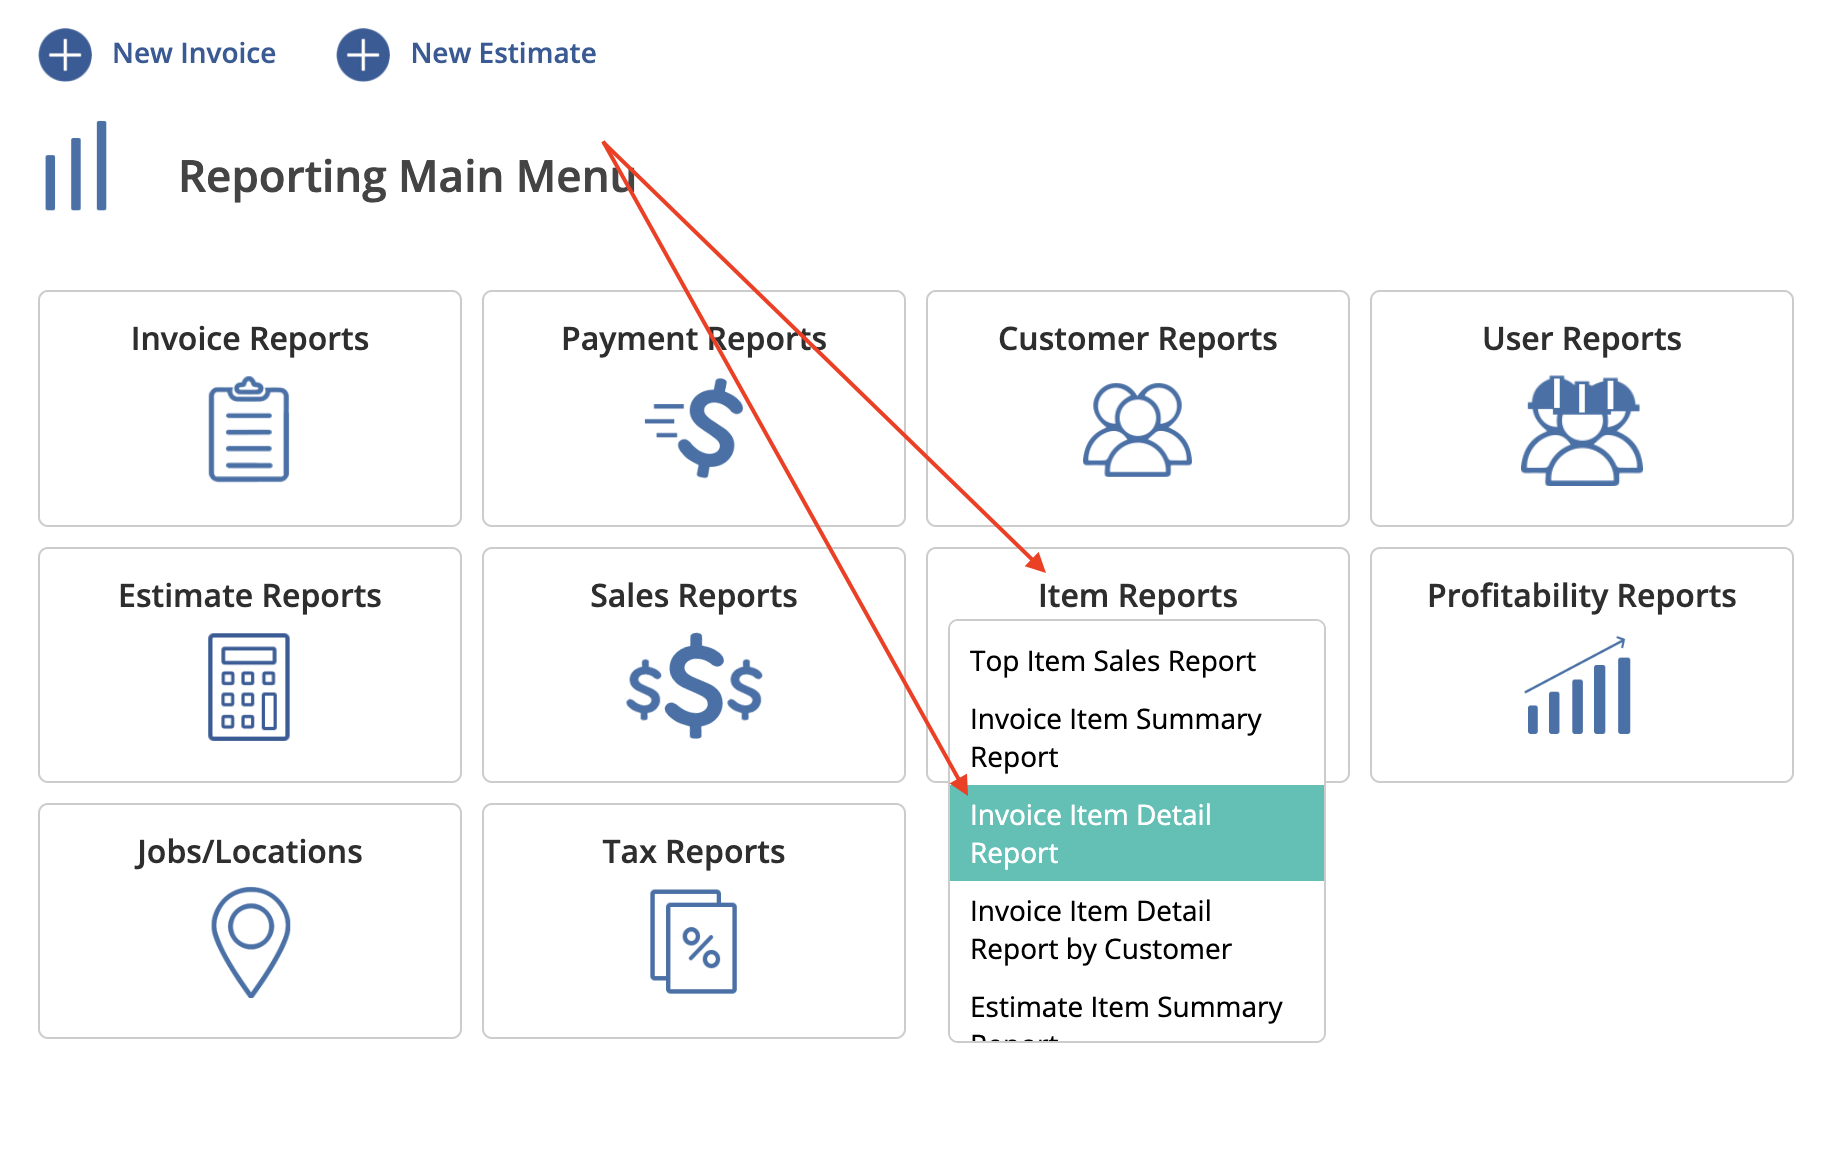Click the User Reports hard-hat workers icon

[1580, 430]
